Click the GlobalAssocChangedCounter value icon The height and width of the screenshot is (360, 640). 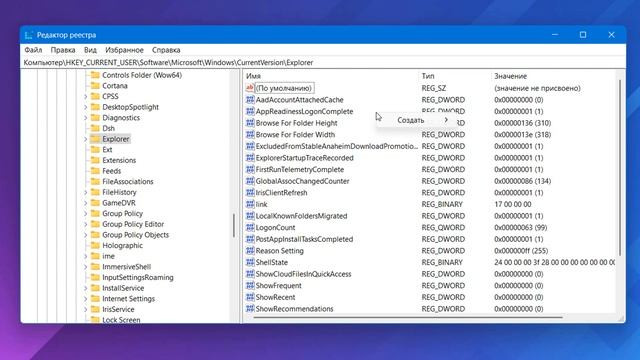tap(250, 181)
